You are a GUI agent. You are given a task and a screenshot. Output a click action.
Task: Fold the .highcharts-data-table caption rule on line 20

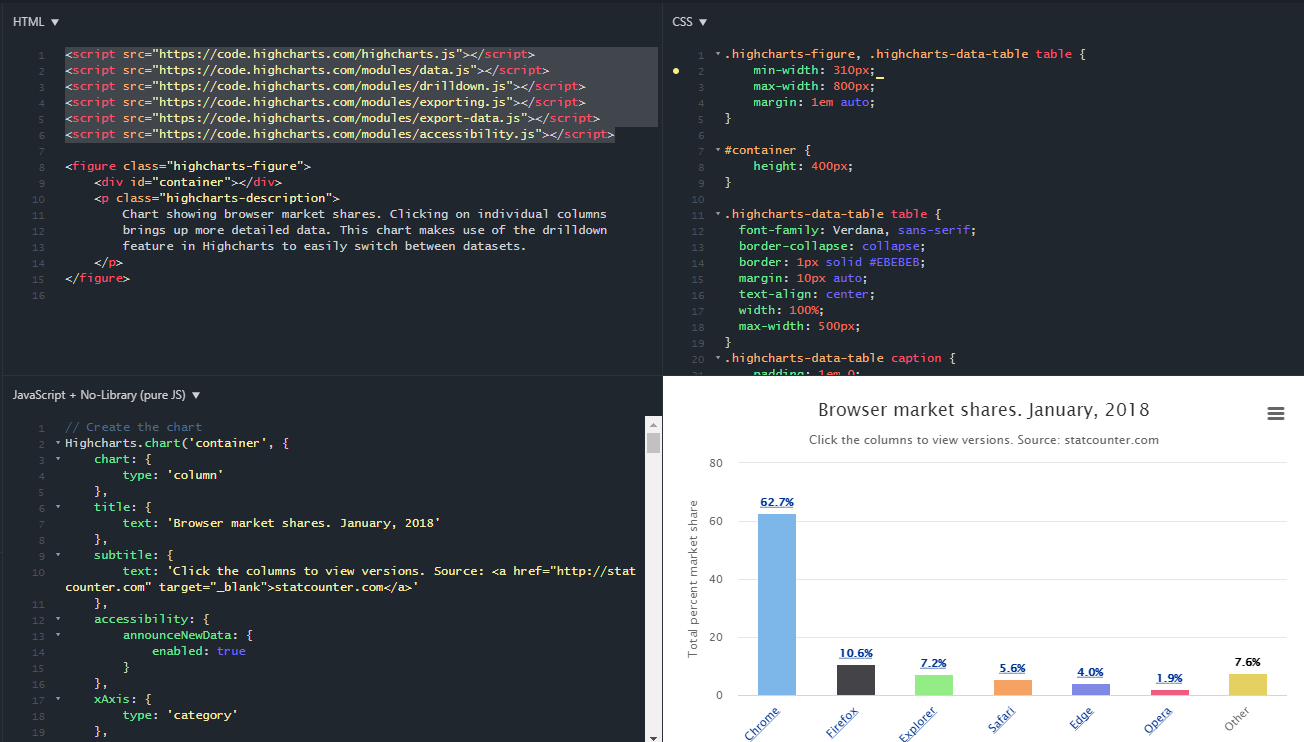coord(717,359)
